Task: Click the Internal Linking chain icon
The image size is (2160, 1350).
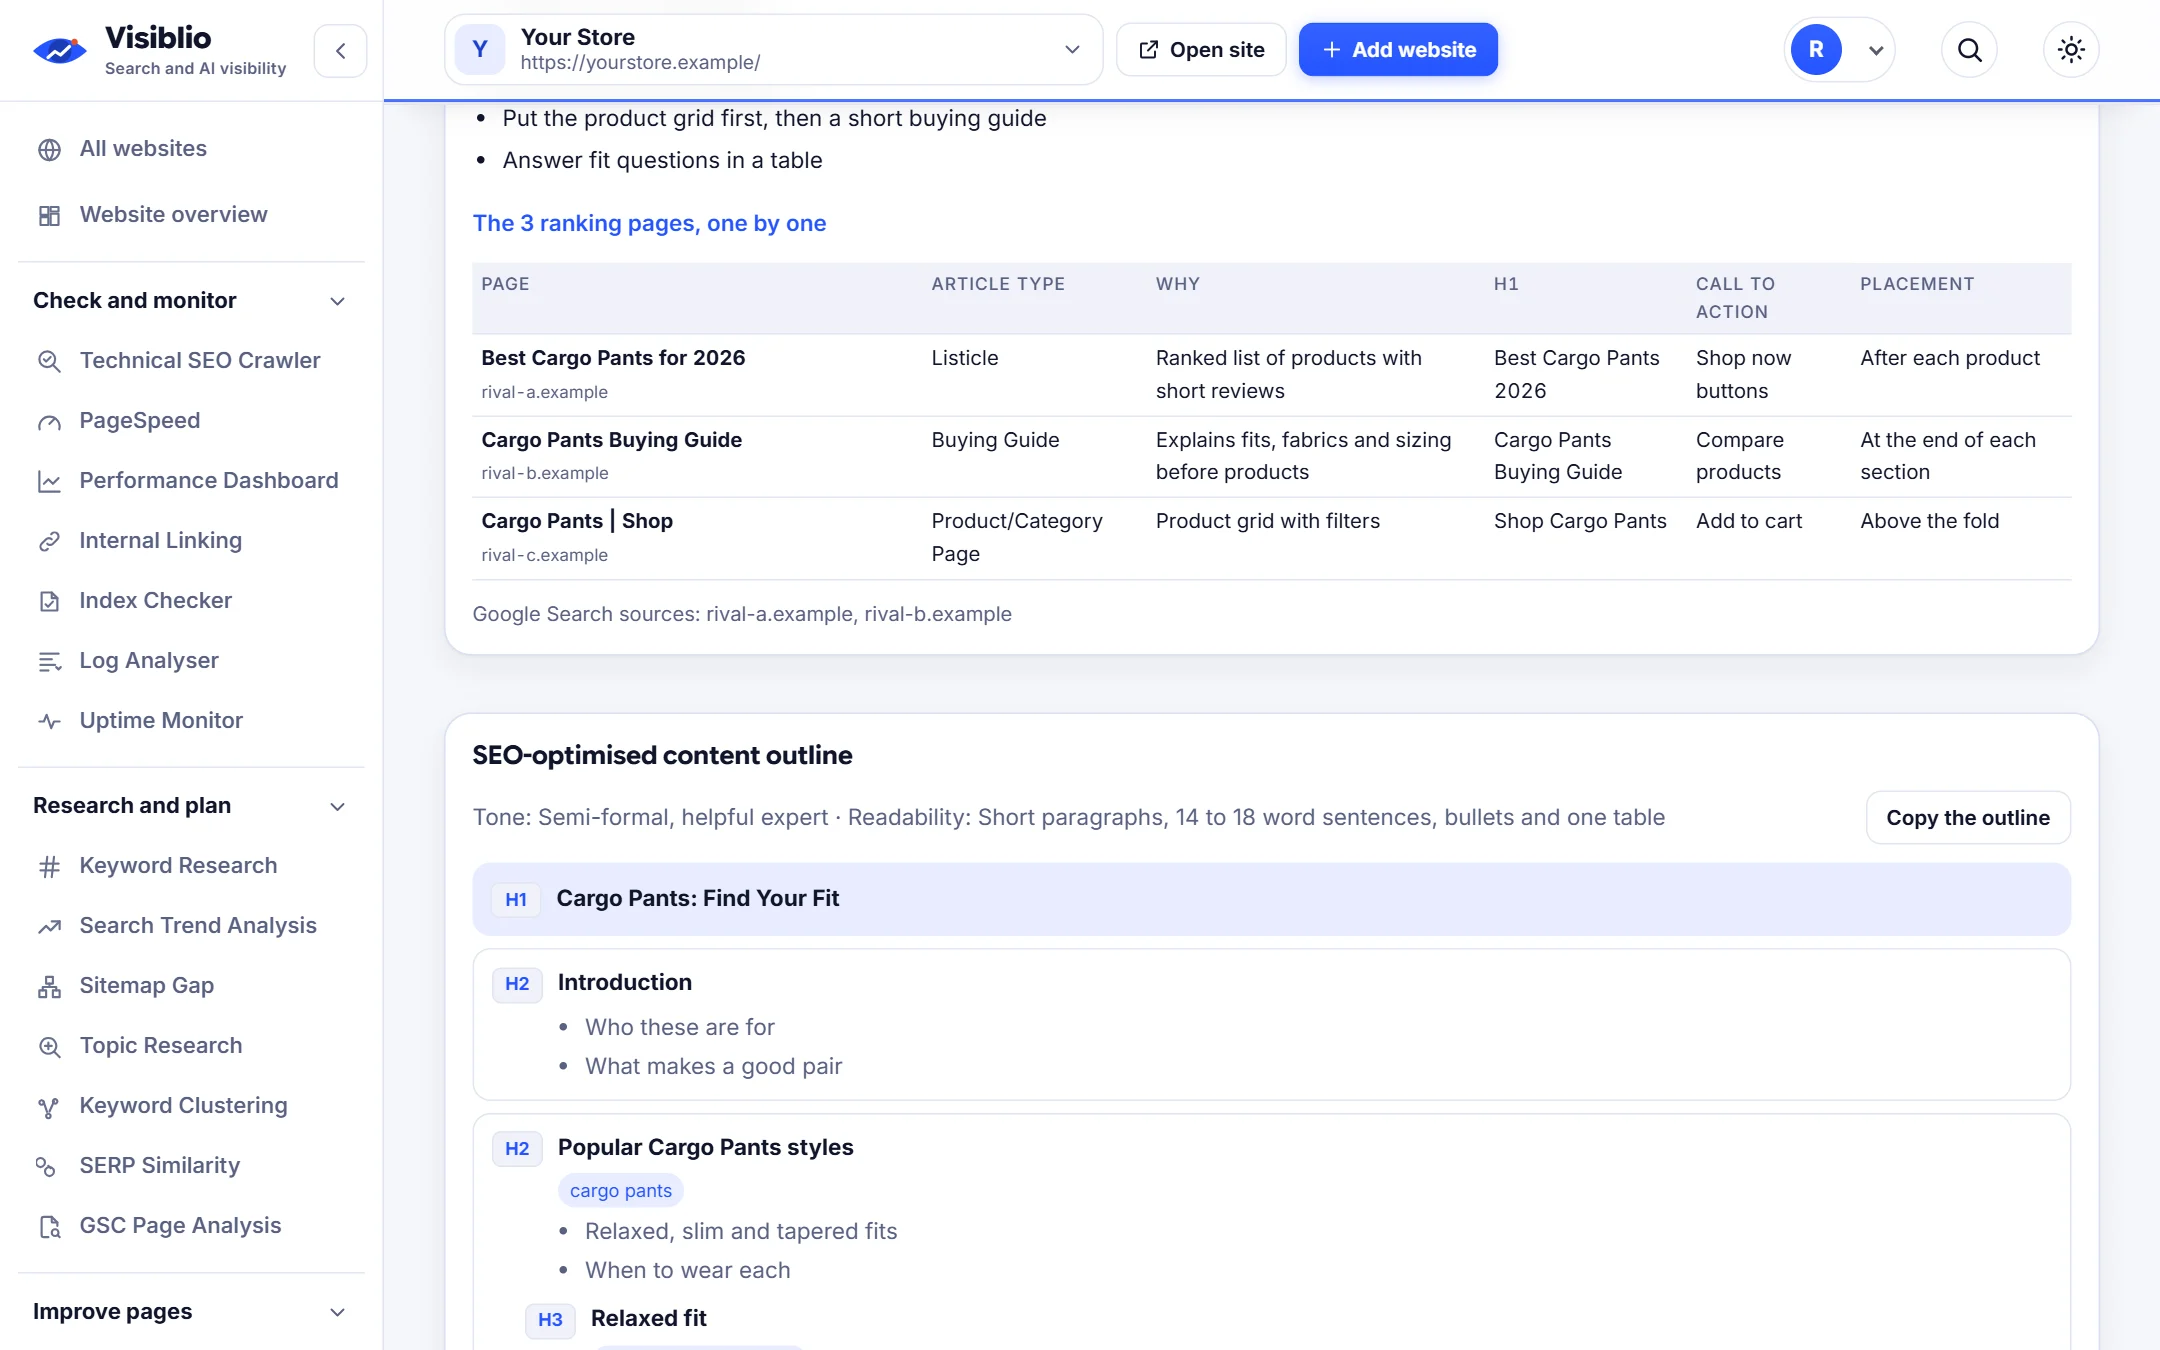Action: pos(49,541)
